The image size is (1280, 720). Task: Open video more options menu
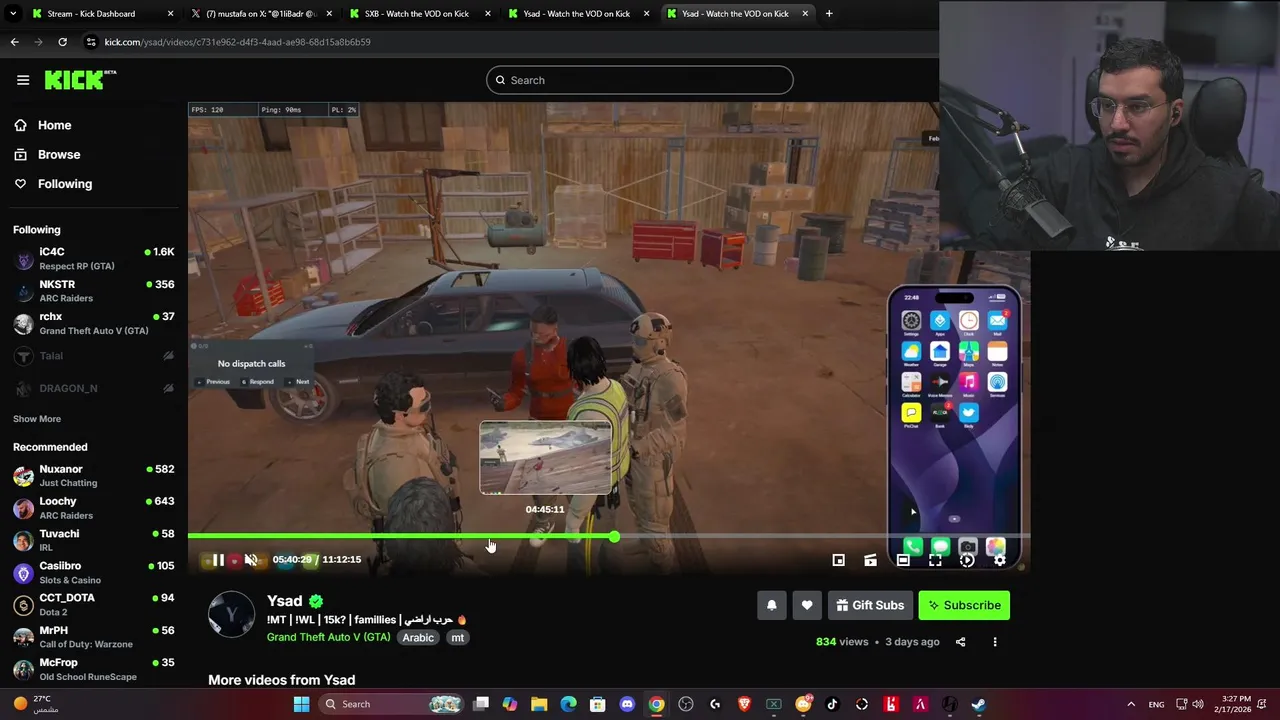[x=995, y=642]
